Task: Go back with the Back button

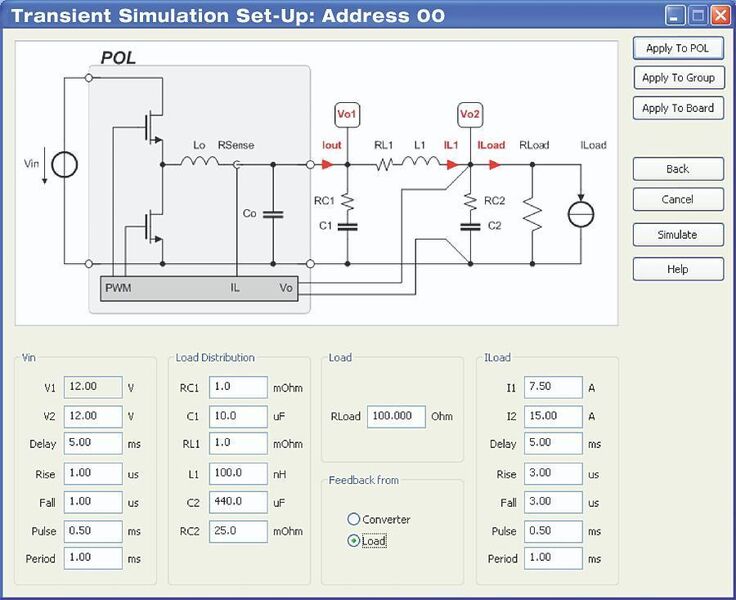Action: [x=678, y=169]
